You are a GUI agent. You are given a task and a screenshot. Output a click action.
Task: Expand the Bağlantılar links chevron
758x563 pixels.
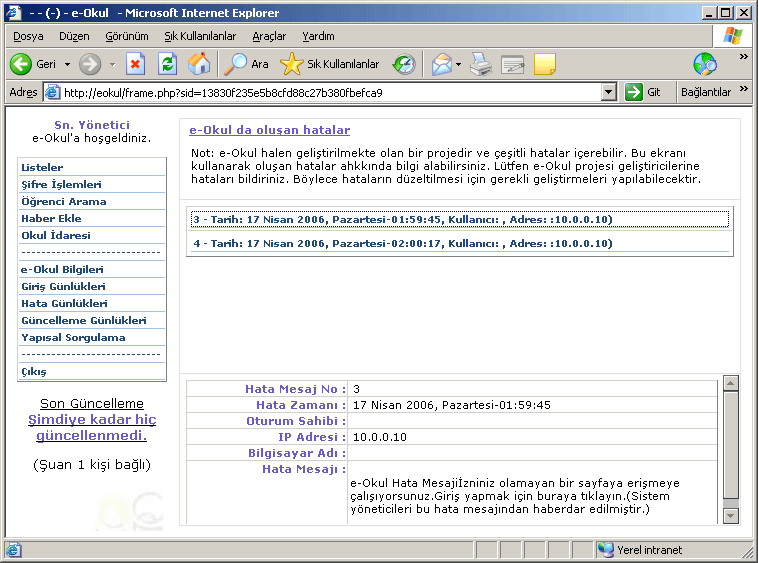(743, 88)
